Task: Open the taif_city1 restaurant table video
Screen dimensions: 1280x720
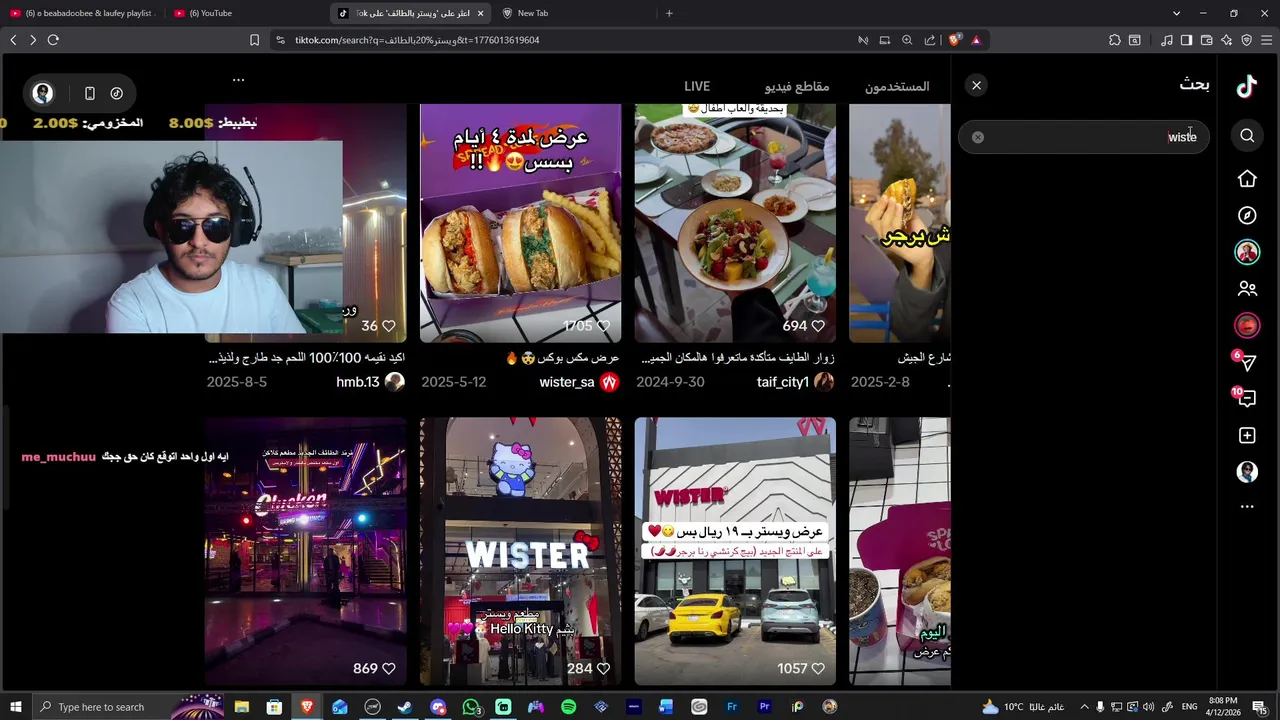Action: pyautogui.click(x=735, y=223)
